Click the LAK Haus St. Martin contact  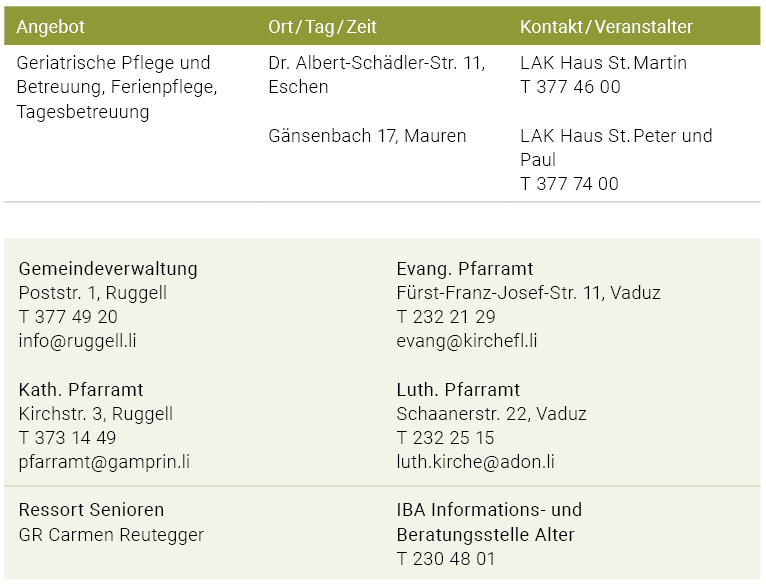603,63
